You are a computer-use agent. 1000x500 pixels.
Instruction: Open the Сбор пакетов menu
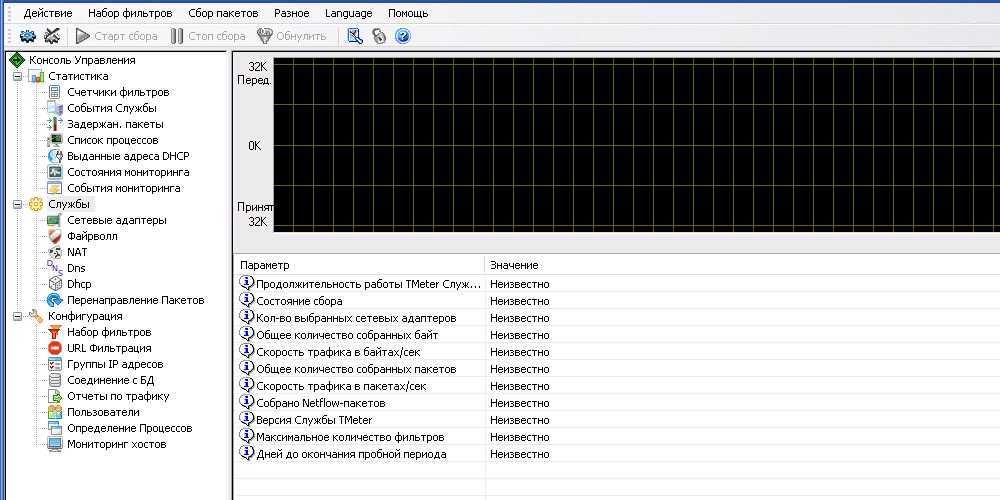tap(222, 13)
